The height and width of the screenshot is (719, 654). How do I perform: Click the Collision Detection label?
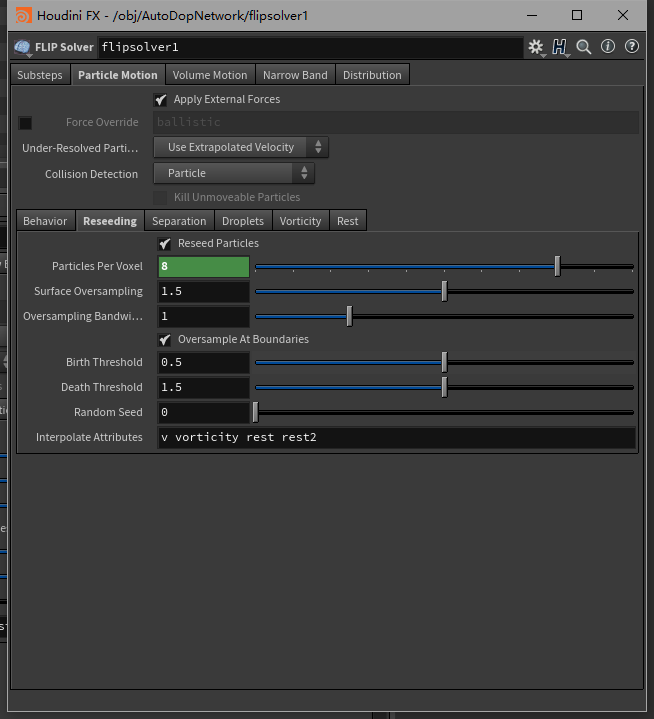pos(91,174)
